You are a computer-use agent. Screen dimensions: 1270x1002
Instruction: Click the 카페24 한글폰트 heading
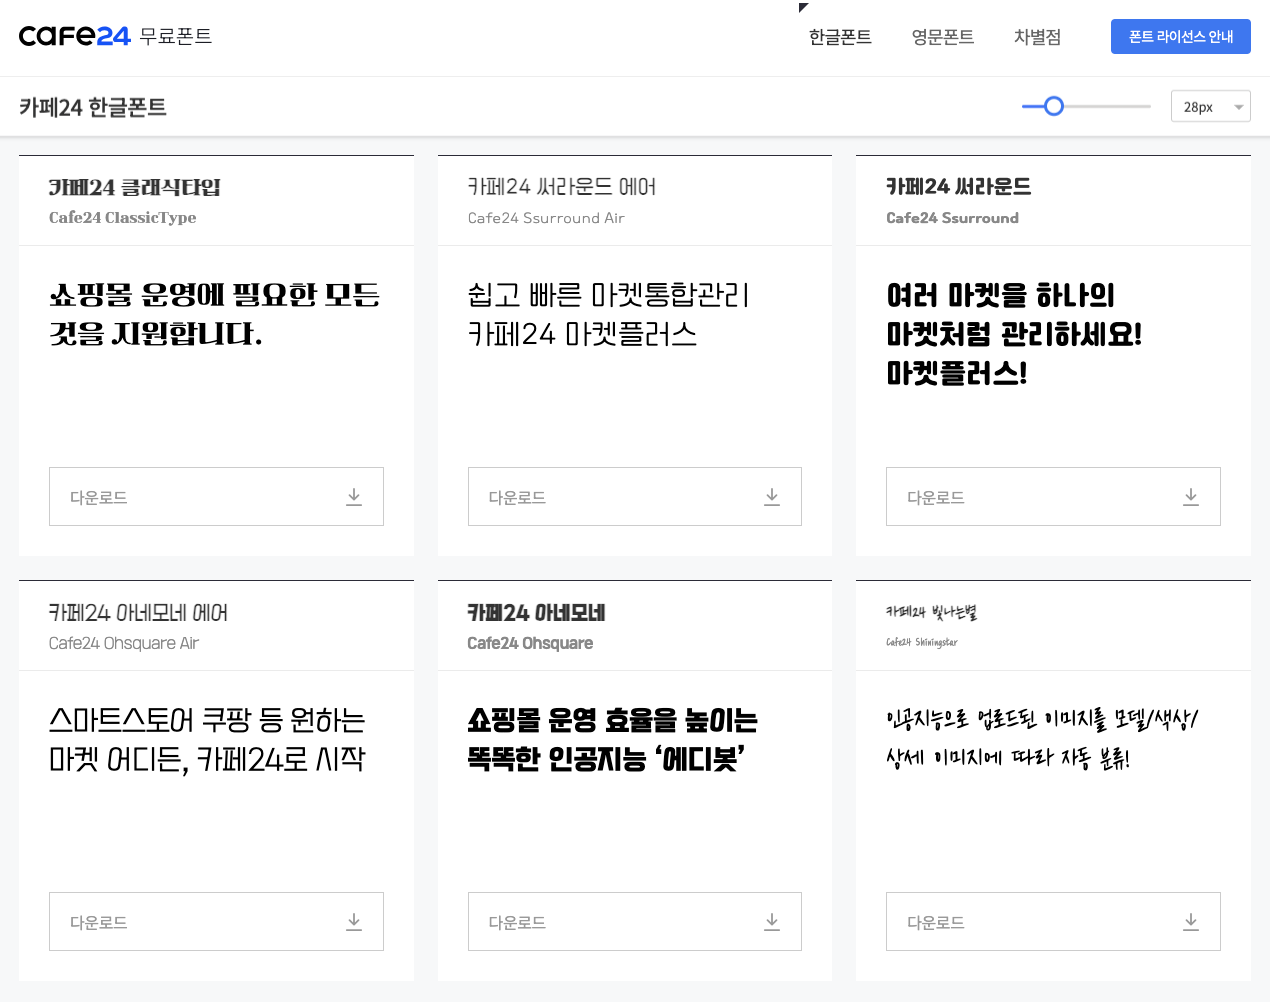click(x=93, y=107)
